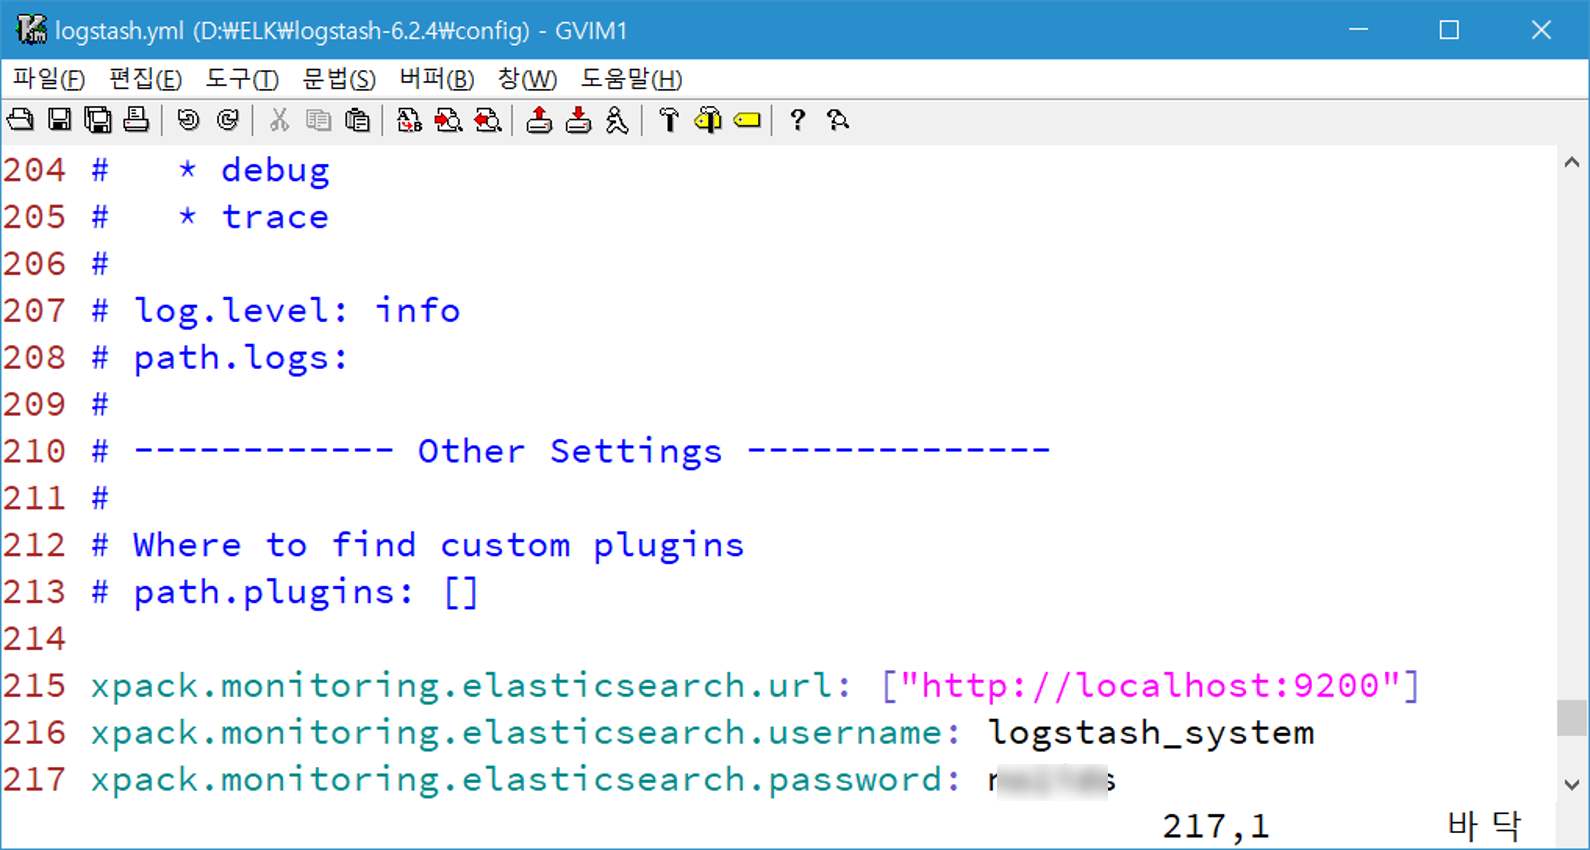
Task: Place cursor on 'debug' at line 204
Action: [275, 170]
